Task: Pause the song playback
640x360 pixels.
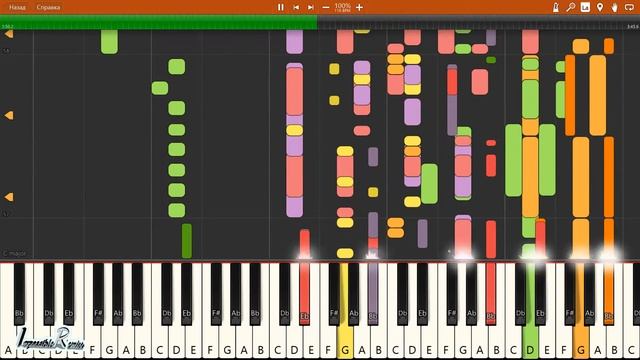Action: (x=280, y=7)
